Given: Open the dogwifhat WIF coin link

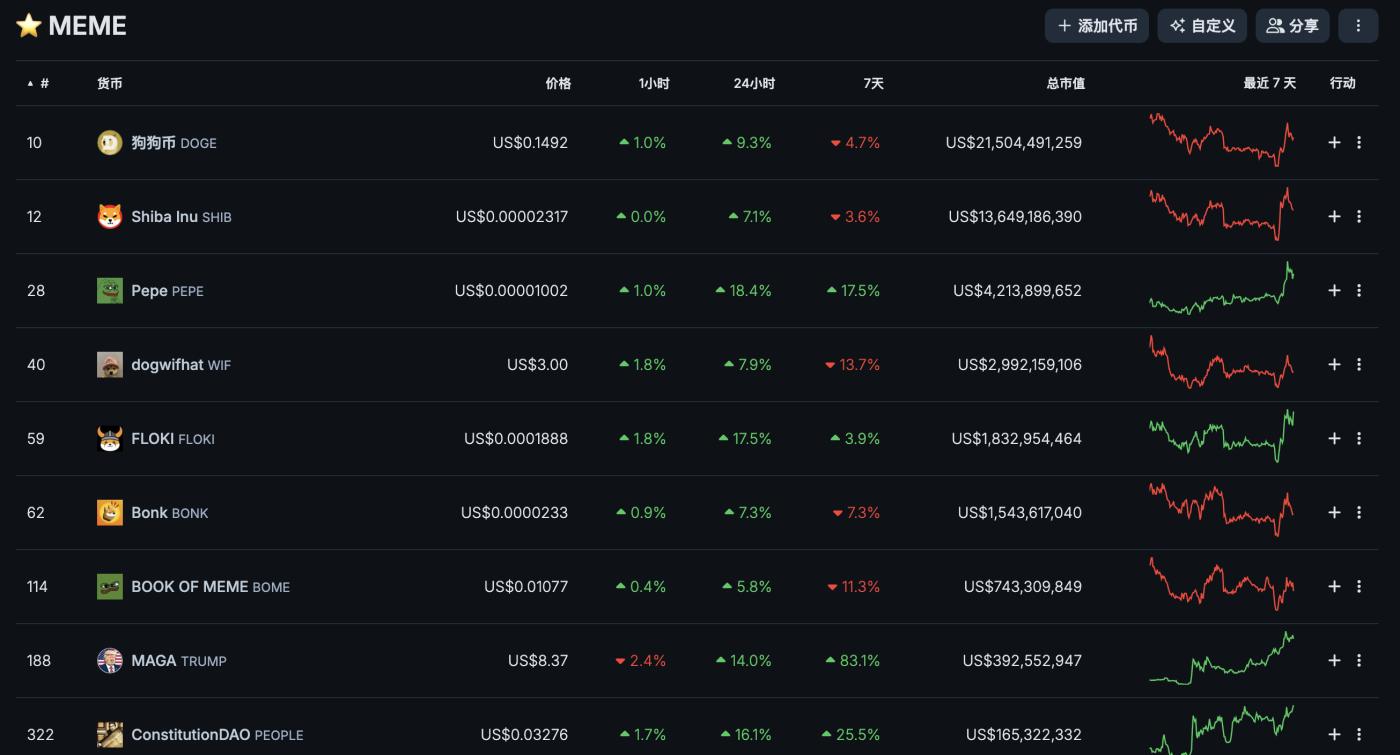Looking at the screenshot, I should coord(181,365).
